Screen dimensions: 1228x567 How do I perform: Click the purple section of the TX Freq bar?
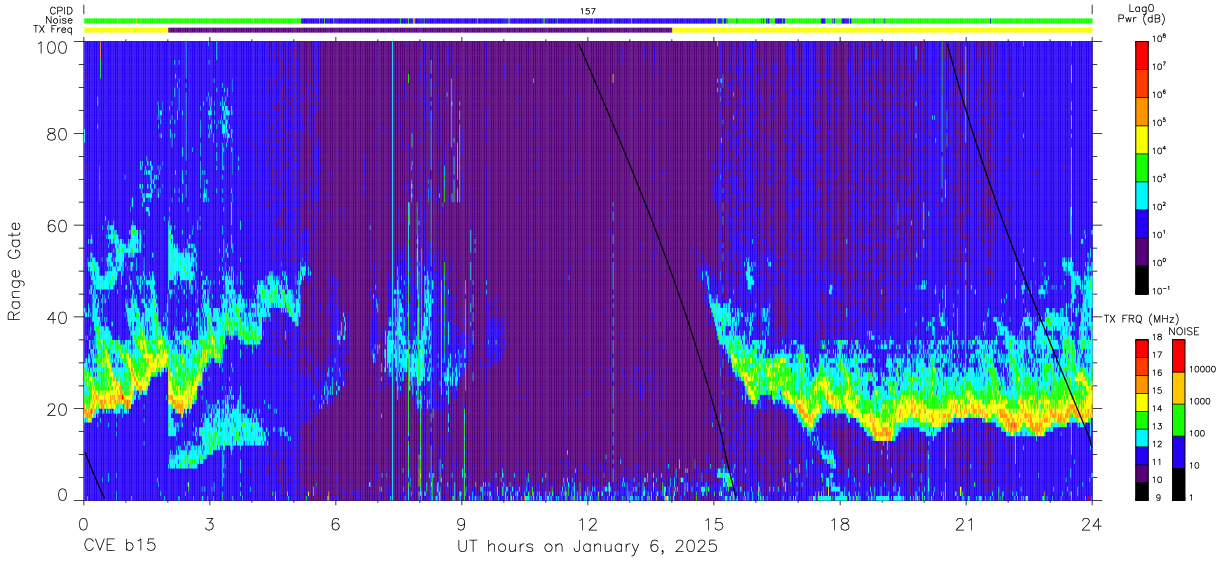point(420,30)
